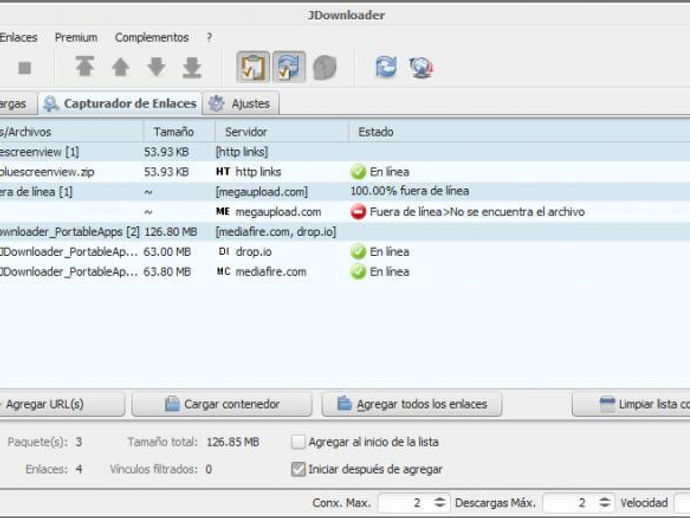The width and height of the screenshot is (690, 518).
Task: Click the stop downloads square icon
Action: (25, 68)
